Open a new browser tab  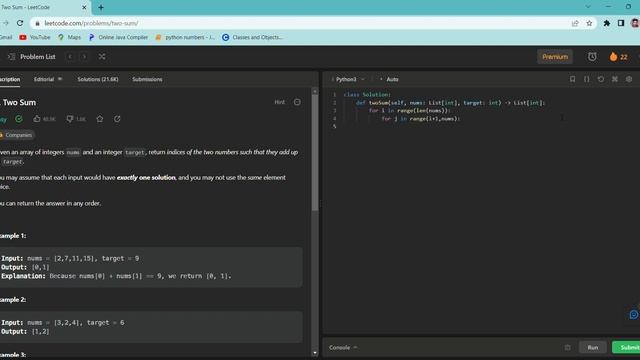[101, 7]
